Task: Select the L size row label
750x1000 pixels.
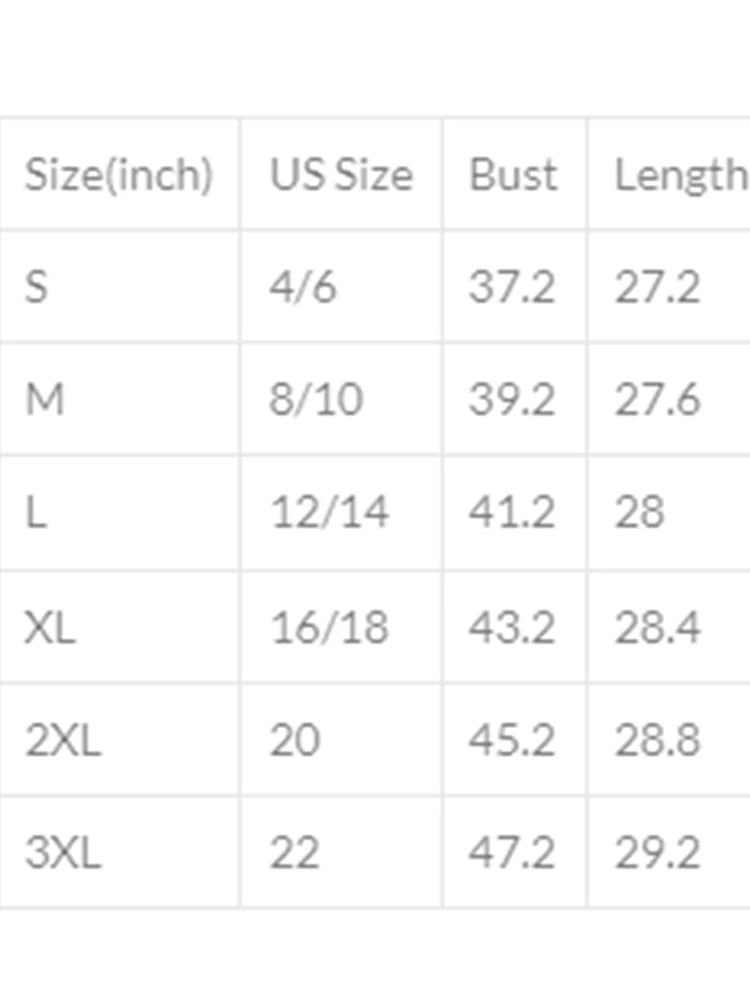Action: click(x=36, y=512)
